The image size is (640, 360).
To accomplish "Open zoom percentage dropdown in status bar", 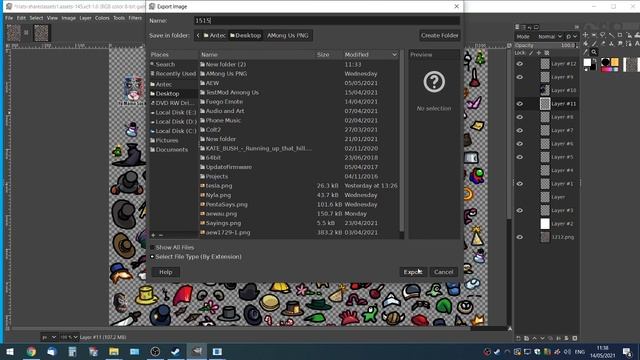I will 69,337.
